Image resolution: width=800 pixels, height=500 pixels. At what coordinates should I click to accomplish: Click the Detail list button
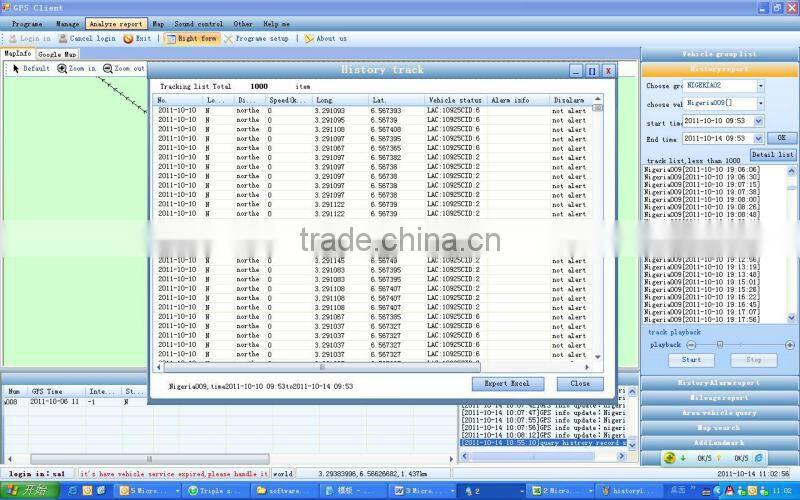[x=773, y=155]
